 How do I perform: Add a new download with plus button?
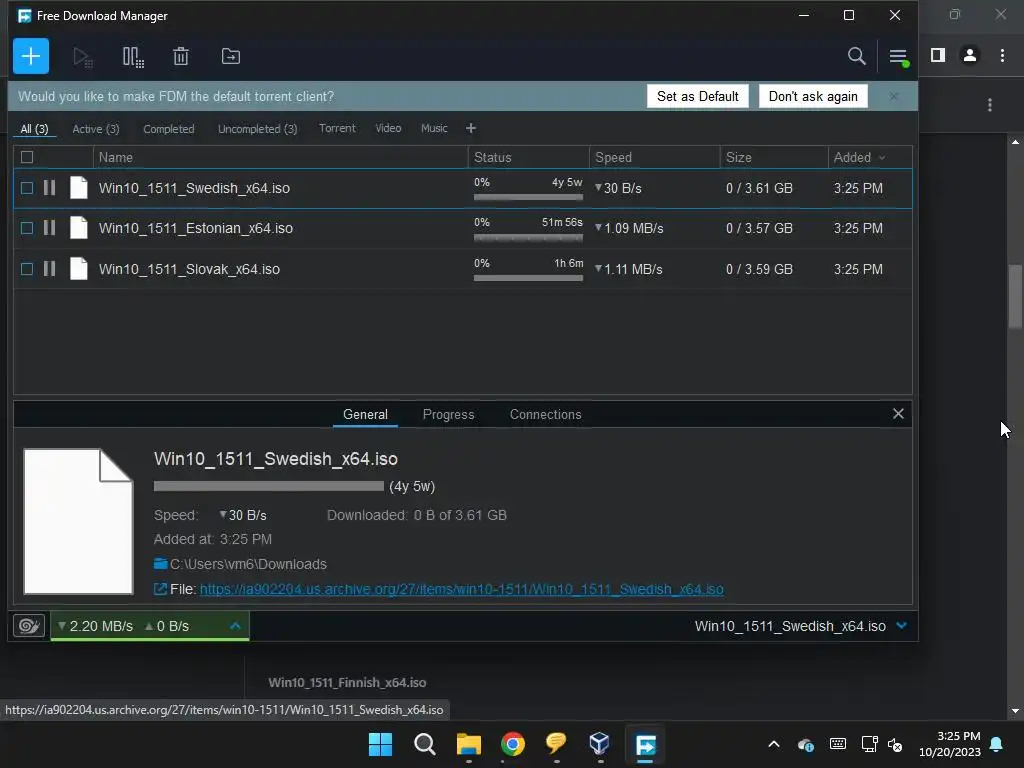click(31, 56)
